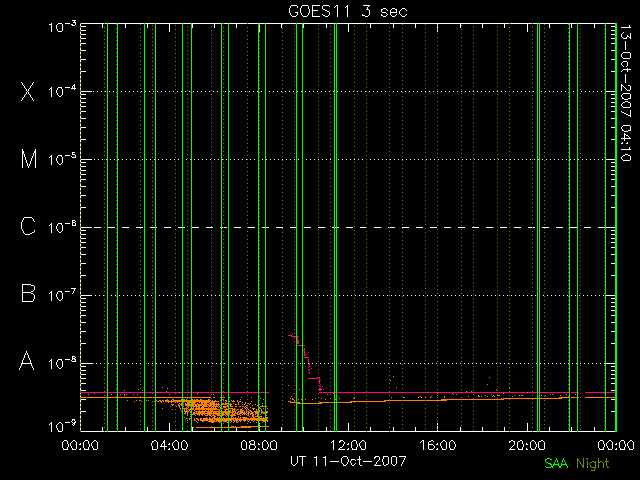Click the 10^-5 flux axis label
The image size is (640, 480).
62,159
